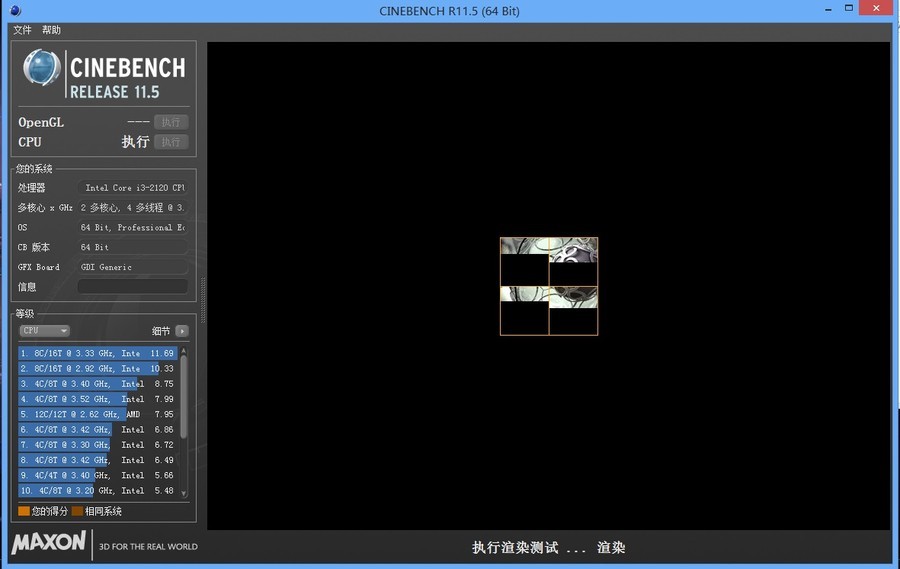Image resolution: width=900 pixels, height=569 pixels.
Task: Click ranking list scroll-down arrow
Action: pos(183,493)
